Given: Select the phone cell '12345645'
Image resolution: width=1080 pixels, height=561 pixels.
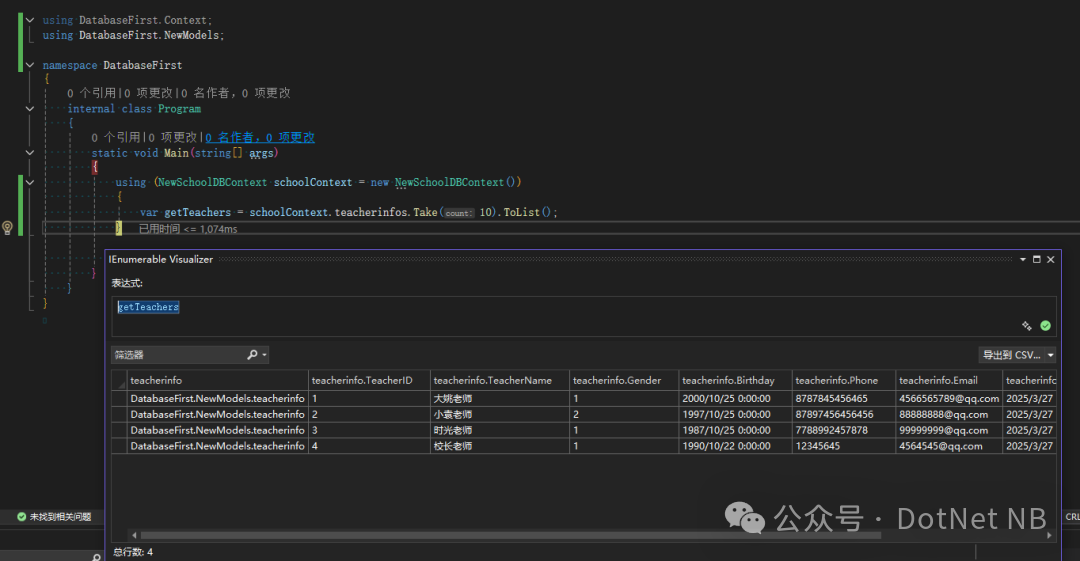Looking at the screenshot, I should tap(843, 446).
